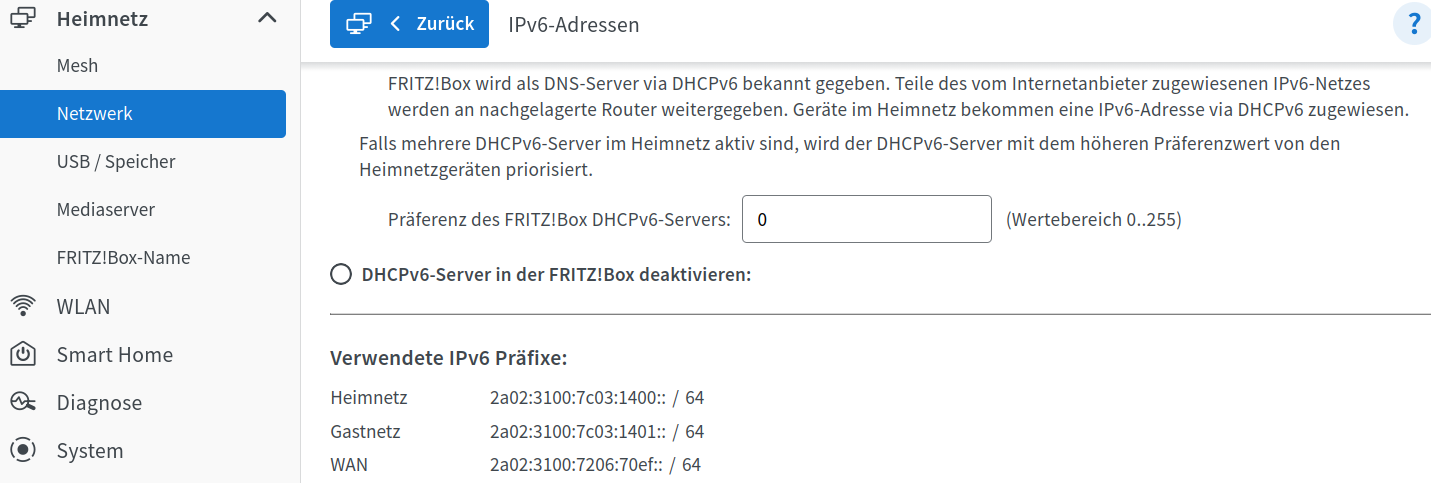Expand the Smart Home section
1431x483 pixels.
115,354
